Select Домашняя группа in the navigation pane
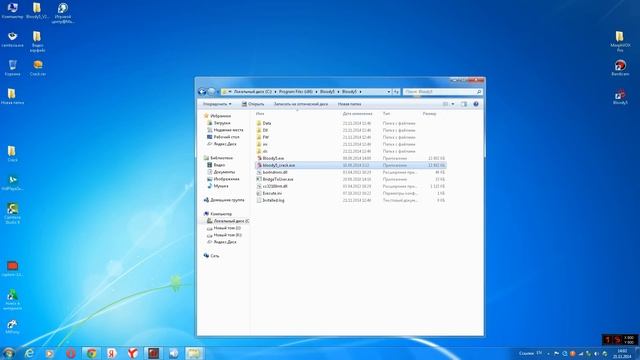The width and height of the screenshot is (640, 360). (x=227, y=200)
